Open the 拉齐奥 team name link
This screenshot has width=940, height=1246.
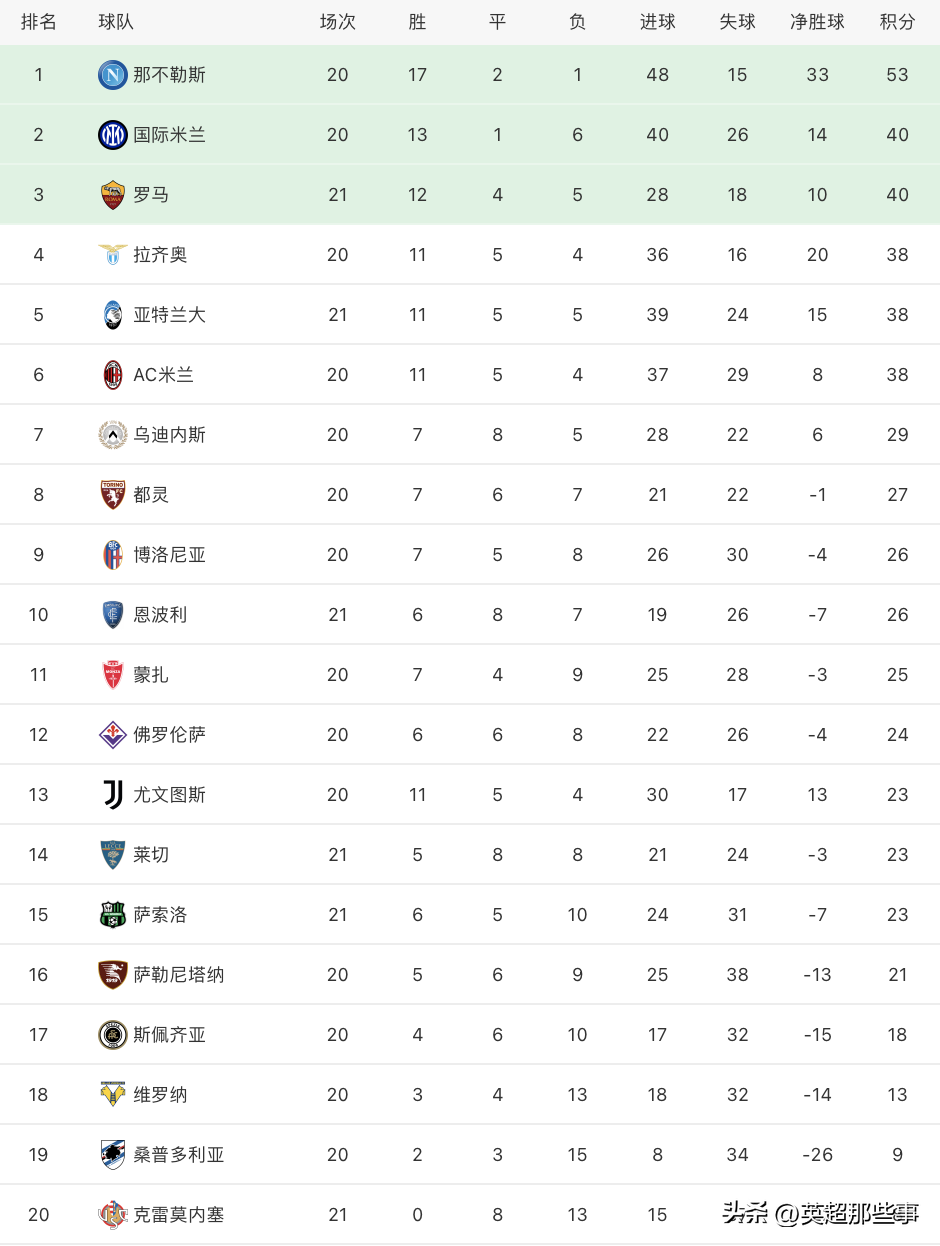[x=160, y=255]
